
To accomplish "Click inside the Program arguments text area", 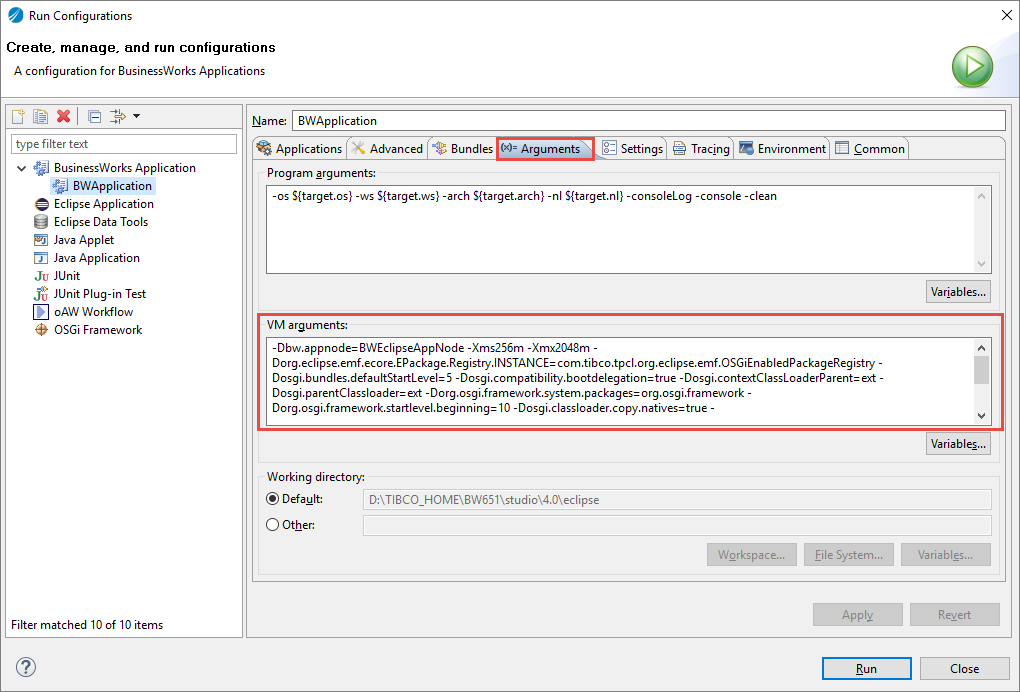I will click(x=621, y=230).
